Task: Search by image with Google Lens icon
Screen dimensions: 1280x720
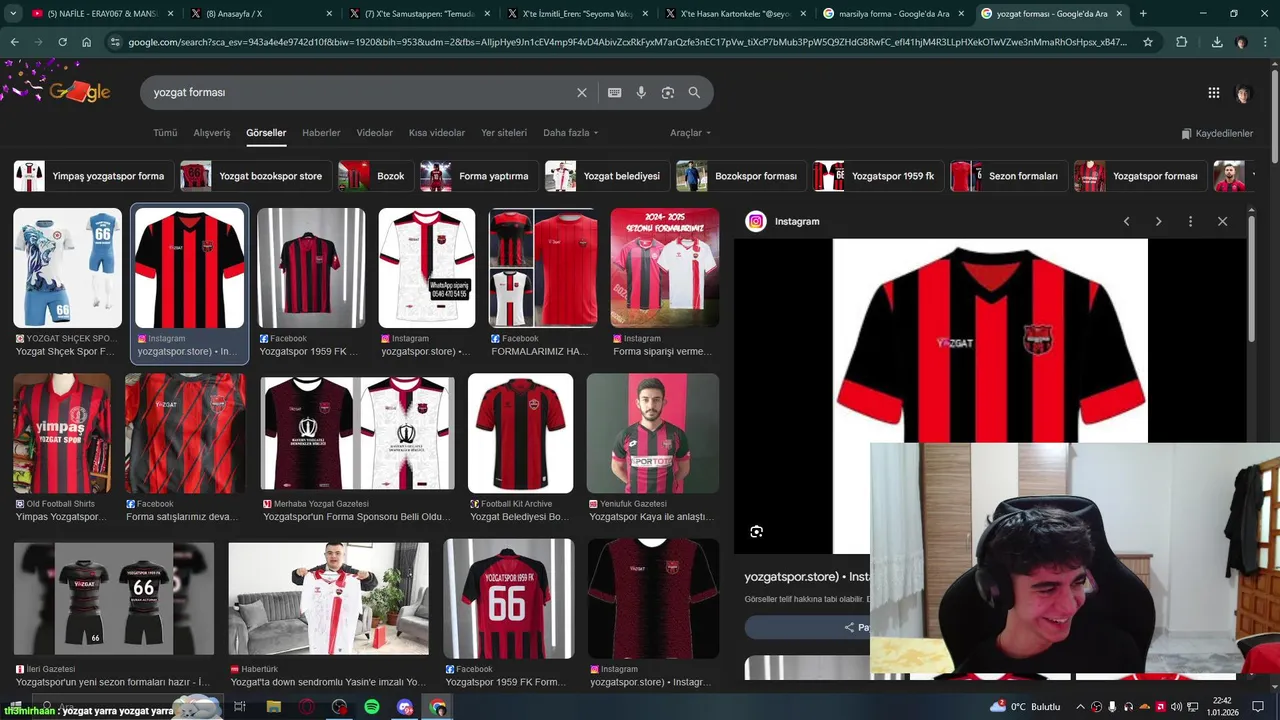Action: pyautogui.click(x=668, y=92)
